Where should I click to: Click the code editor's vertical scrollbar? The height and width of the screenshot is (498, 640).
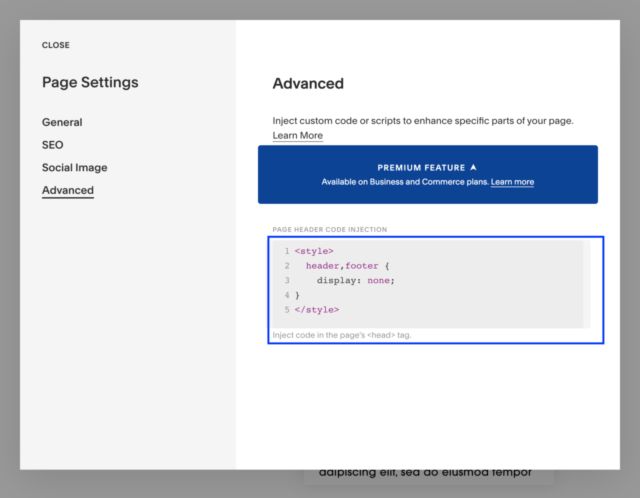[x=587, y=284]
